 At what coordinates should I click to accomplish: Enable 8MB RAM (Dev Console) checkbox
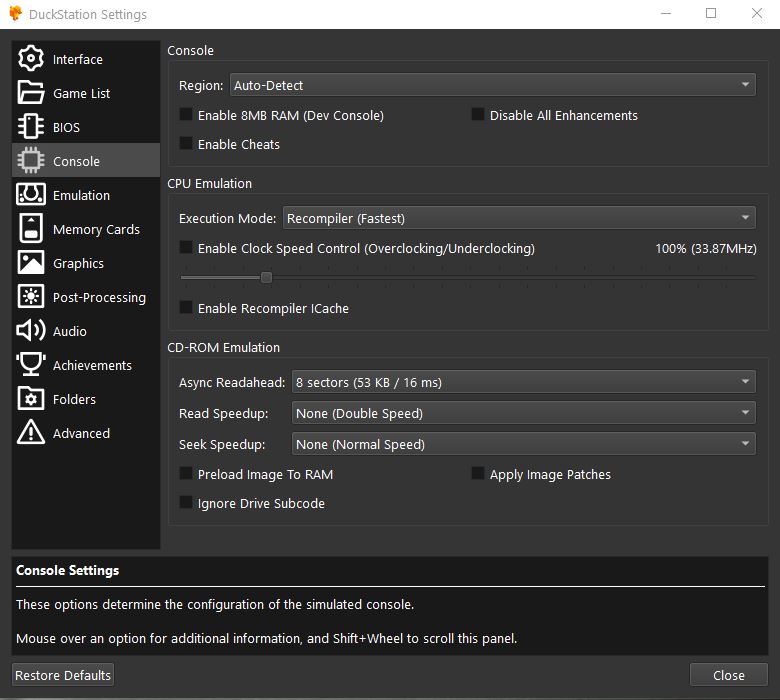(x=186, y=114)
